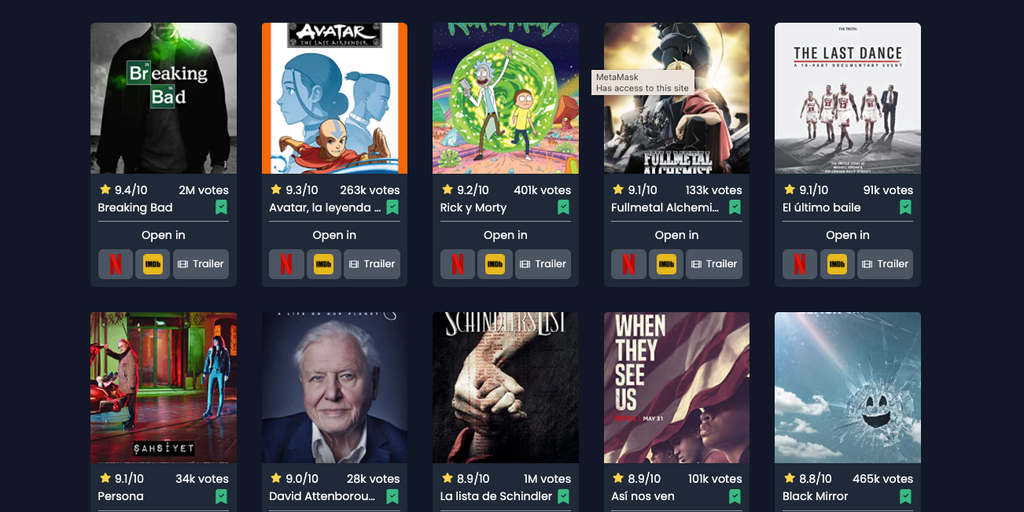Open Rick y Morty IMDb page
The image size is (1024, 512).
tap(494, 264)
